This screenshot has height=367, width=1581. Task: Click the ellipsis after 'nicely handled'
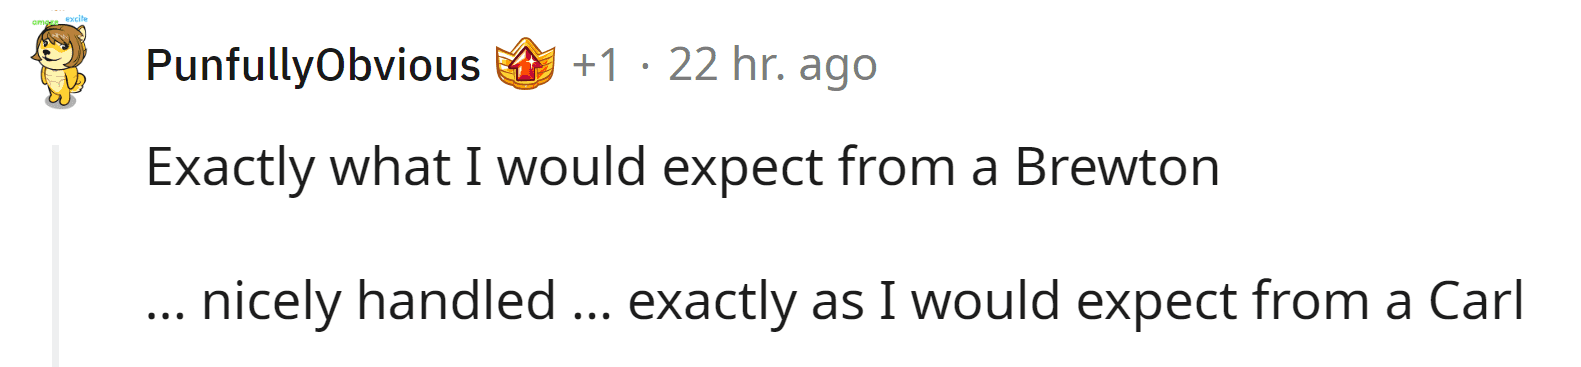591,314
